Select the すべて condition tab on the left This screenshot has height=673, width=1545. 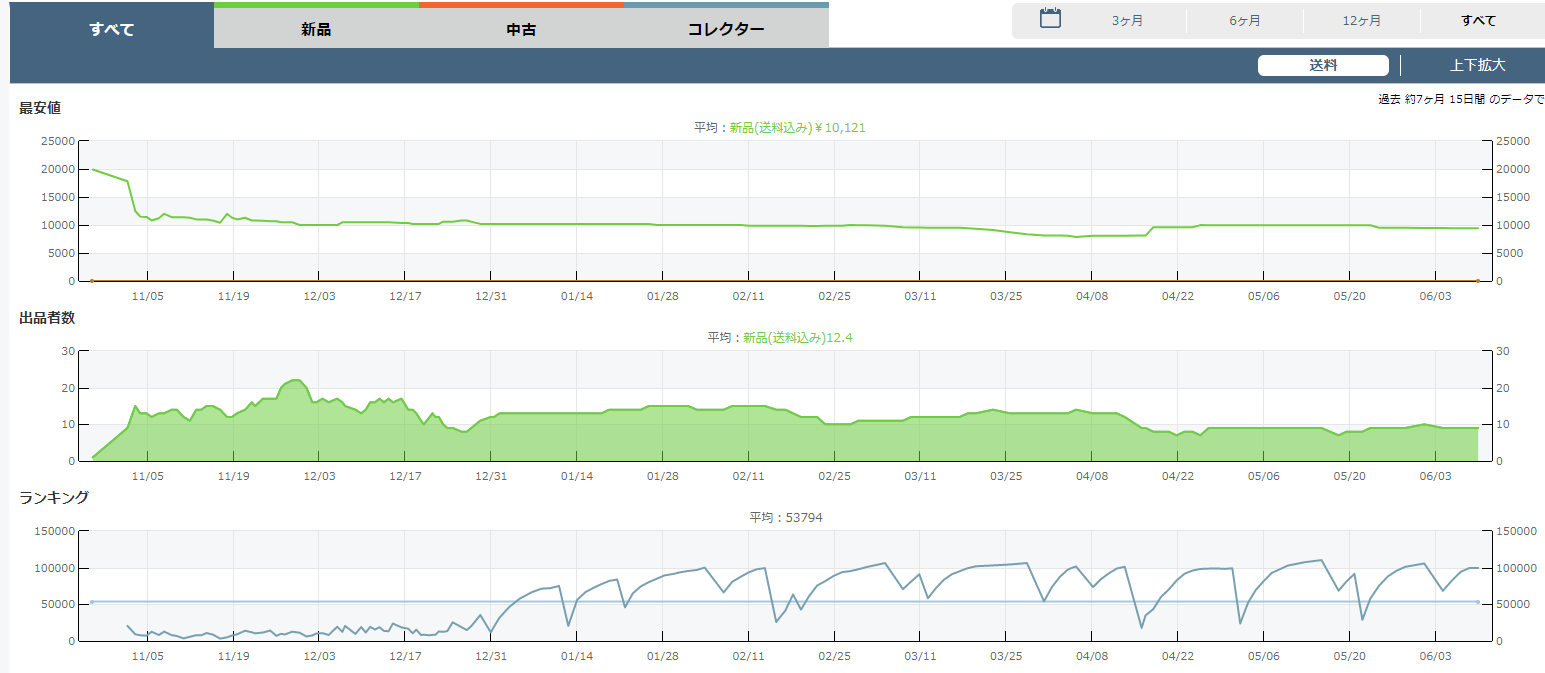111,29
